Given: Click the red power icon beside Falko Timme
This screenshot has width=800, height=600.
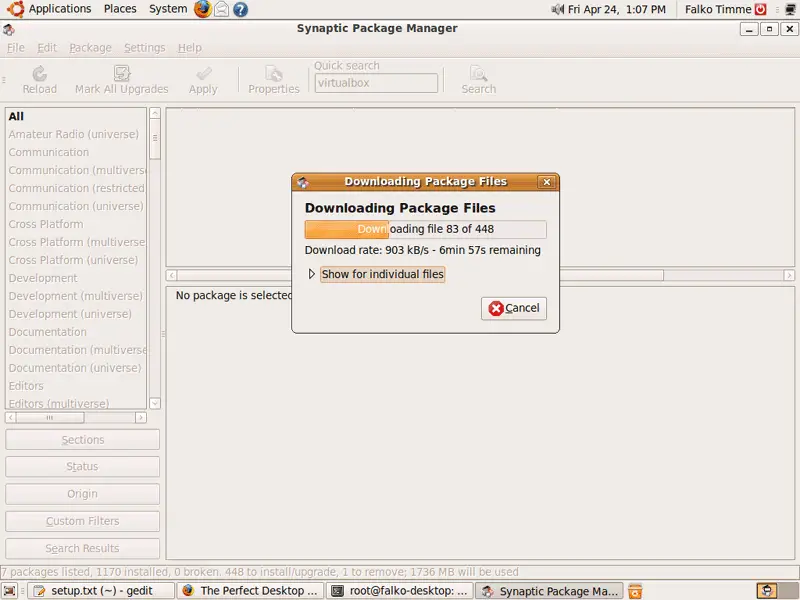Looking at the screenshot, I should point(760,9).
